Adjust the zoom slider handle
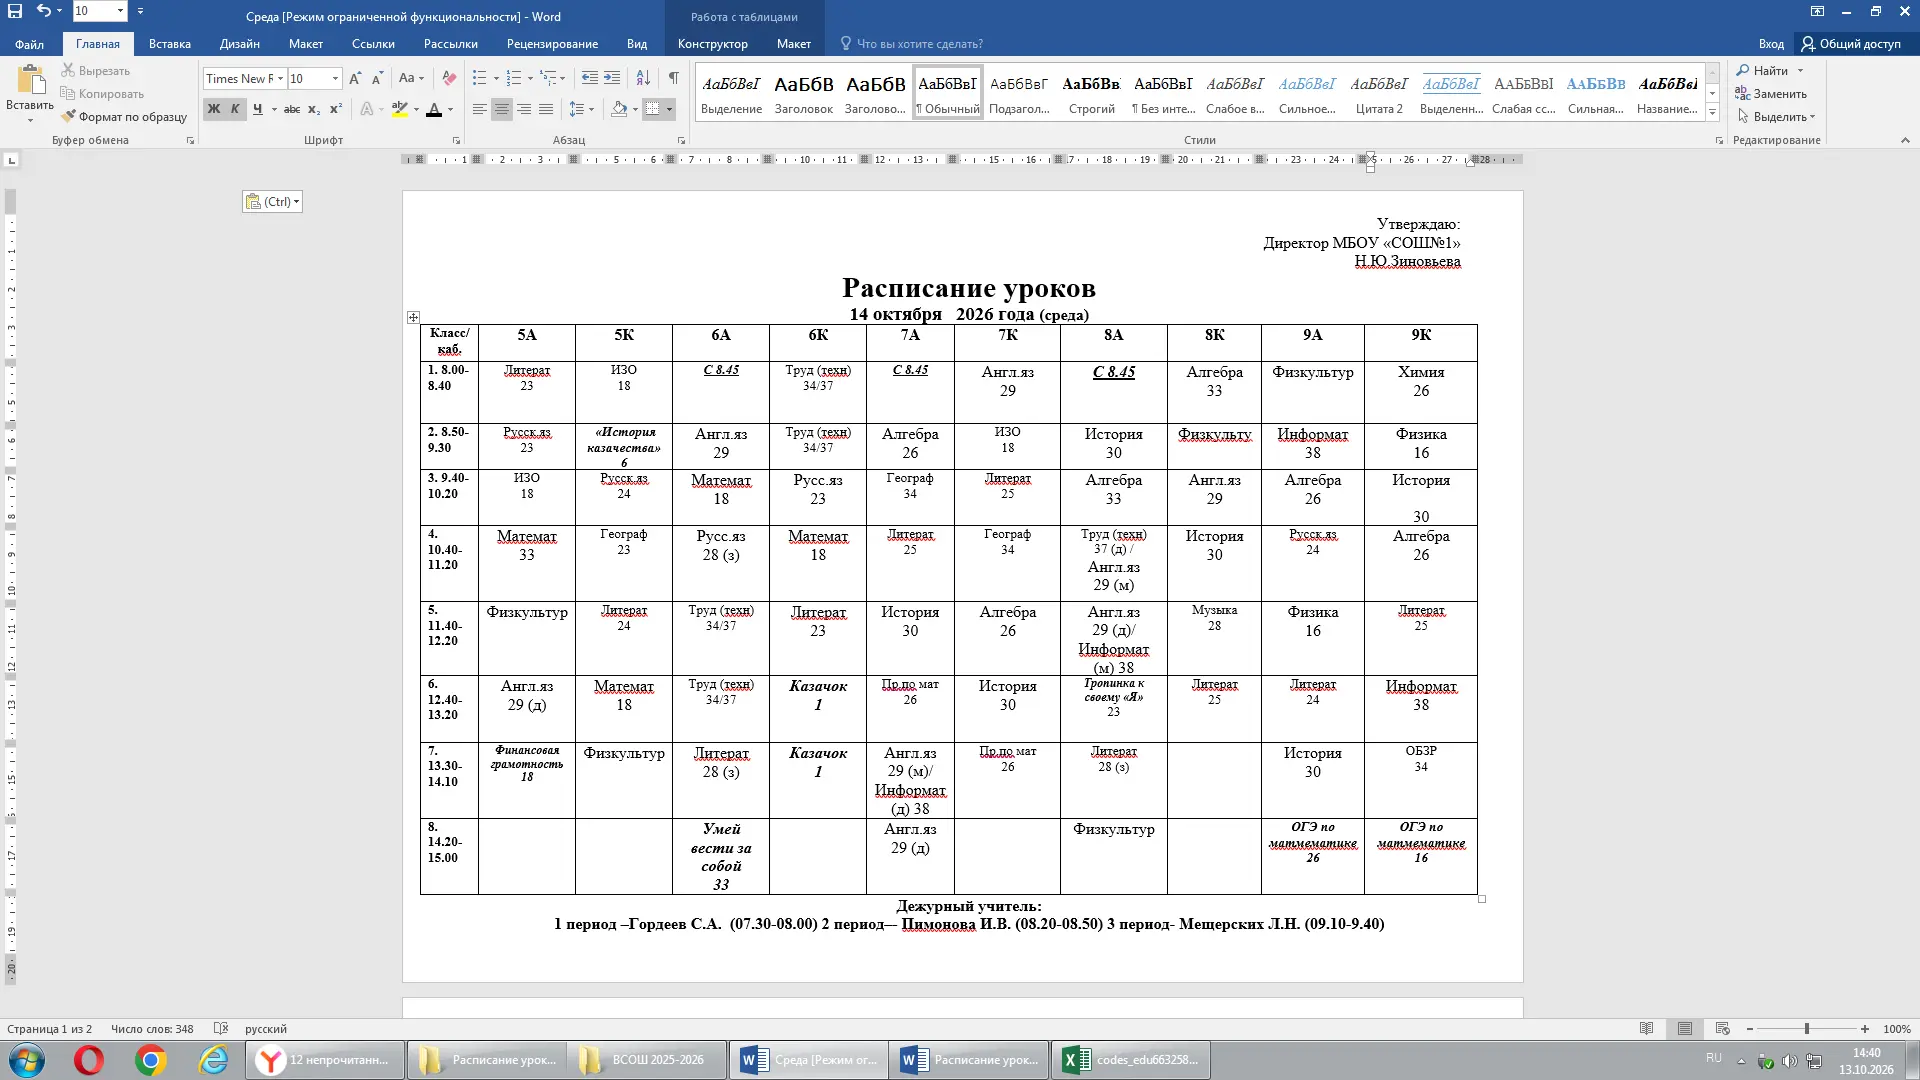This screenshot has height=1080, width=1920. (x=1806, y=1029)
